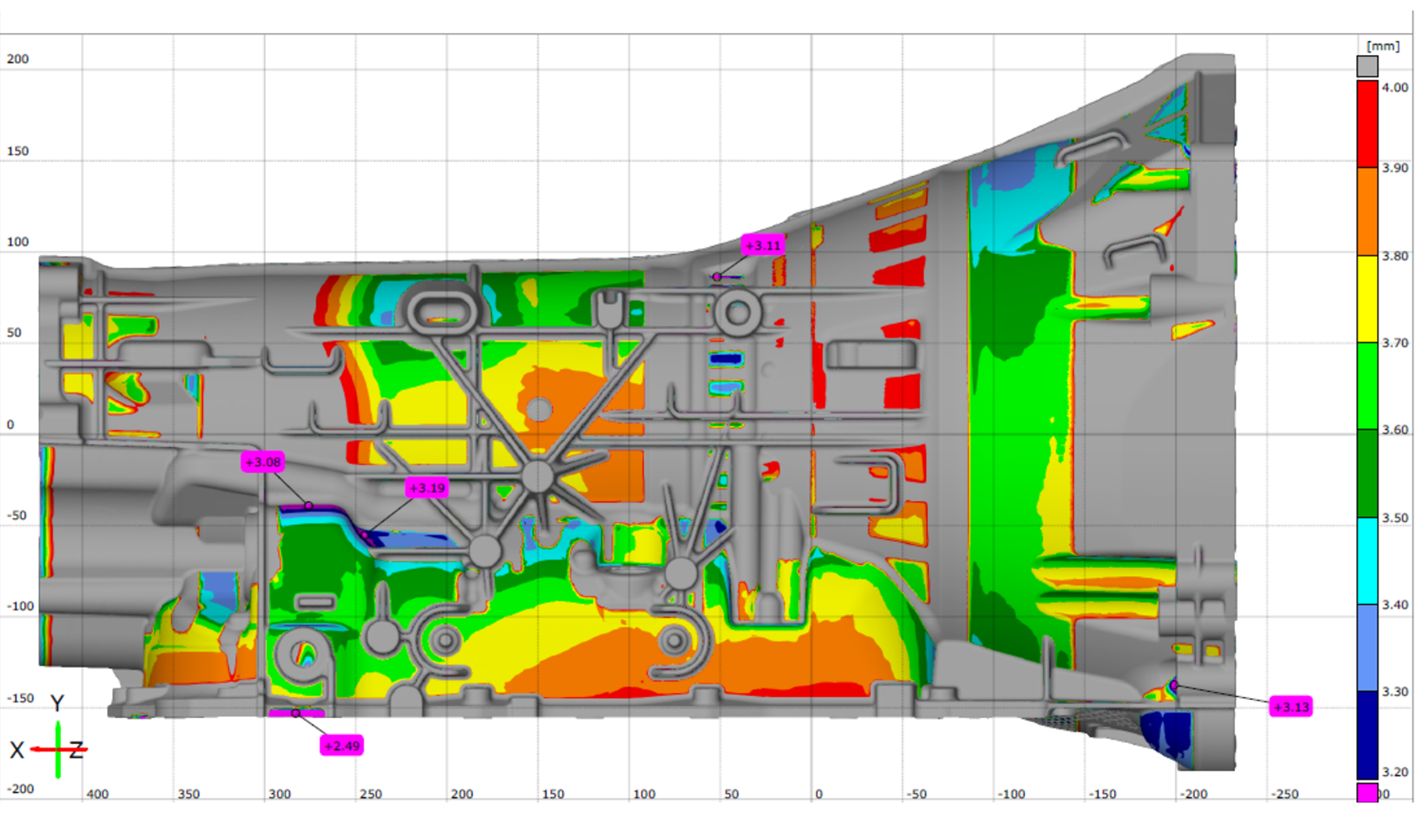Viewport: 1420px width, 833px height.
Task: Click the +3.19 annotation flag
Action: pyautogui.click(x=426, y=488)
